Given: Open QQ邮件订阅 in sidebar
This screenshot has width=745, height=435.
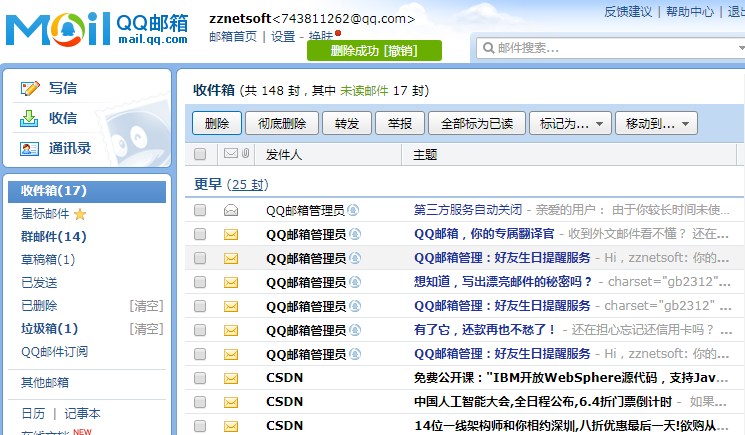Looking at the screenshot, I should pyautogui.click(x=55, y=352).
